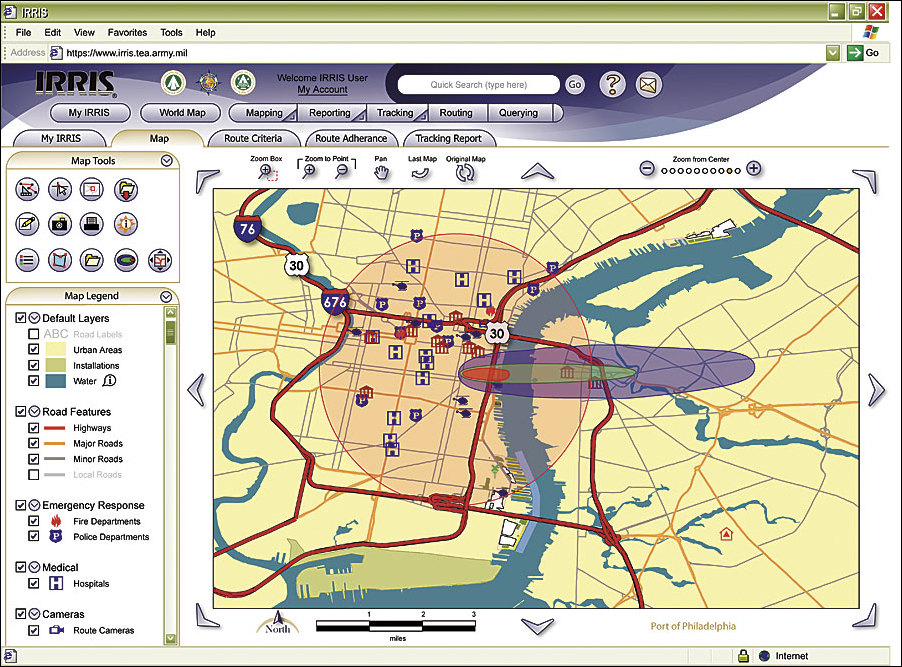Click the Routing button
Image resolution: width=902 pixels, height=667 pixels.
click(x=456, y=113)
